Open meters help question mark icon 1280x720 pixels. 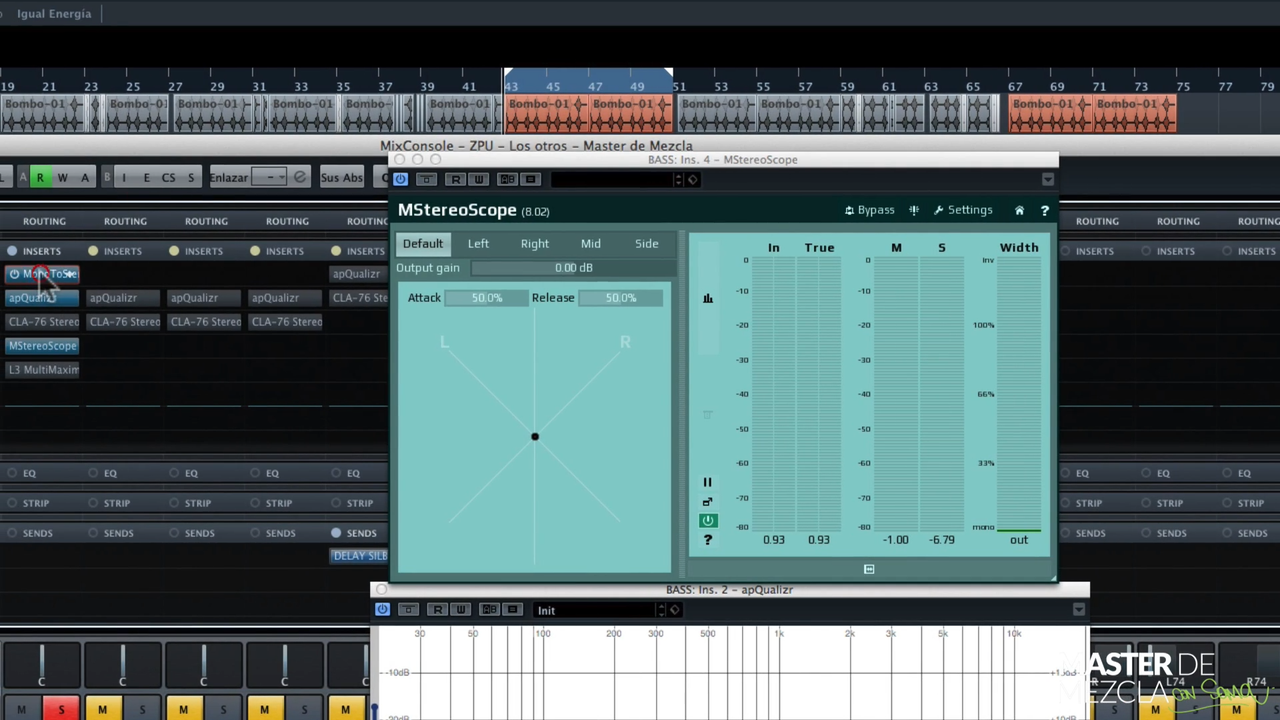707,540
